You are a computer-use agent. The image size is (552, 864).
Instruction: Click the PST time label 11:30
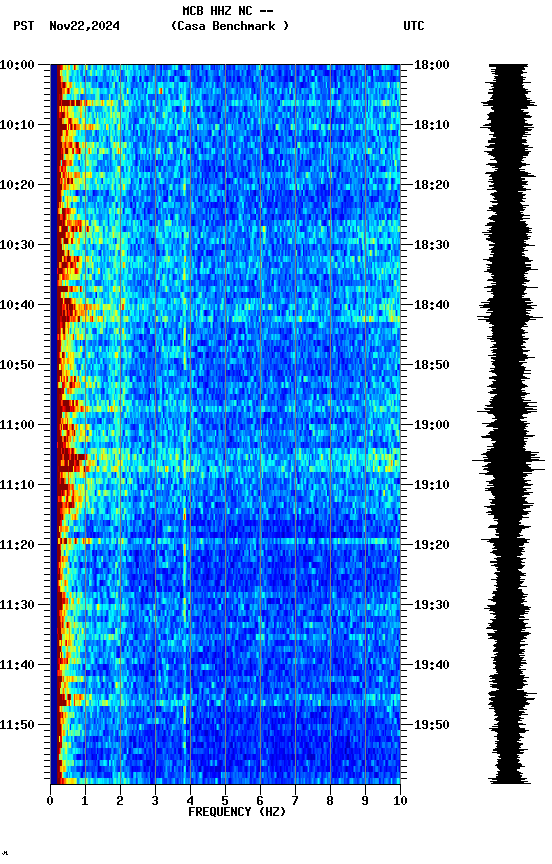point(17,606)
